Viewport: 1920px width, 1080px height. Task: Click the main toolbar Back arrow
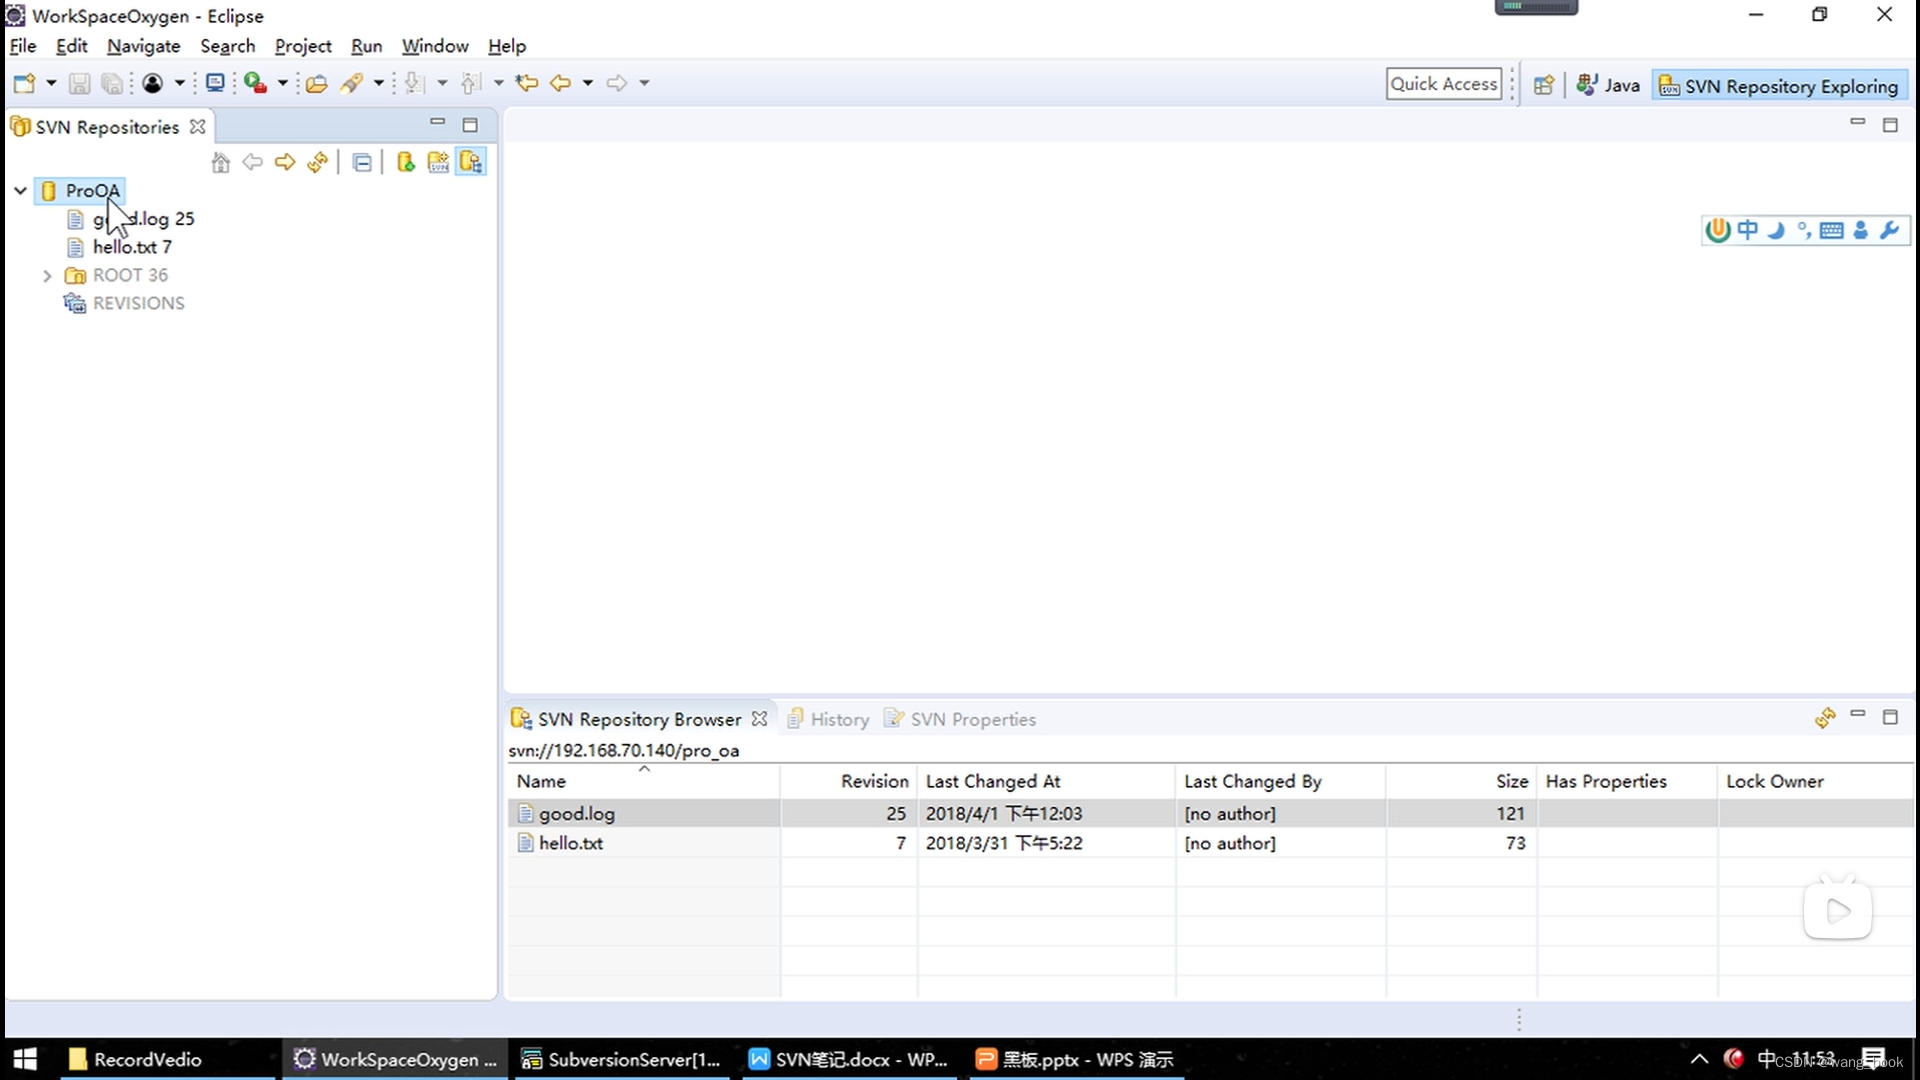[561, 83]
